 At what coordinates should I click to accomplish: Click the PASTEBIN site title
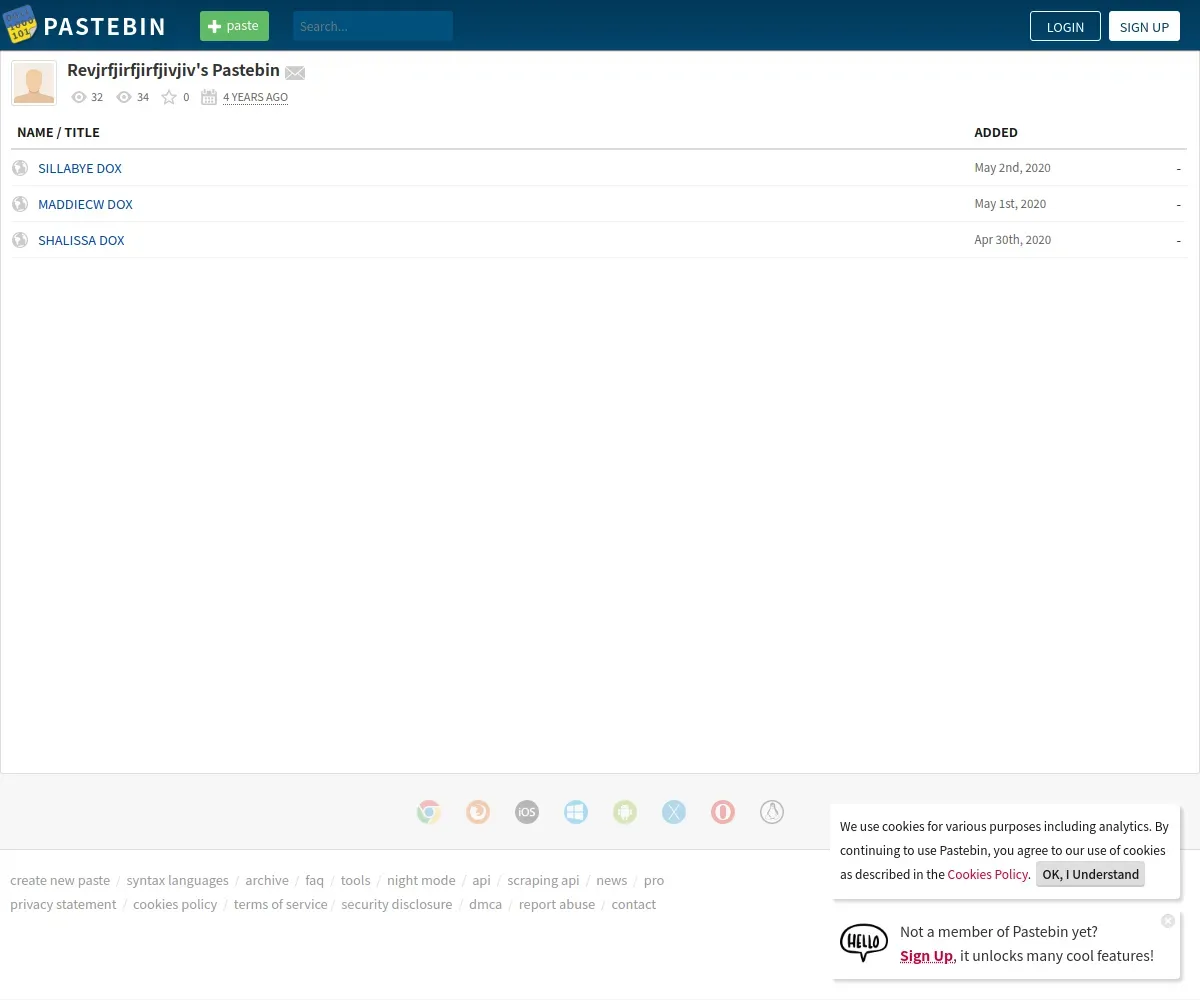click(105, 27)
